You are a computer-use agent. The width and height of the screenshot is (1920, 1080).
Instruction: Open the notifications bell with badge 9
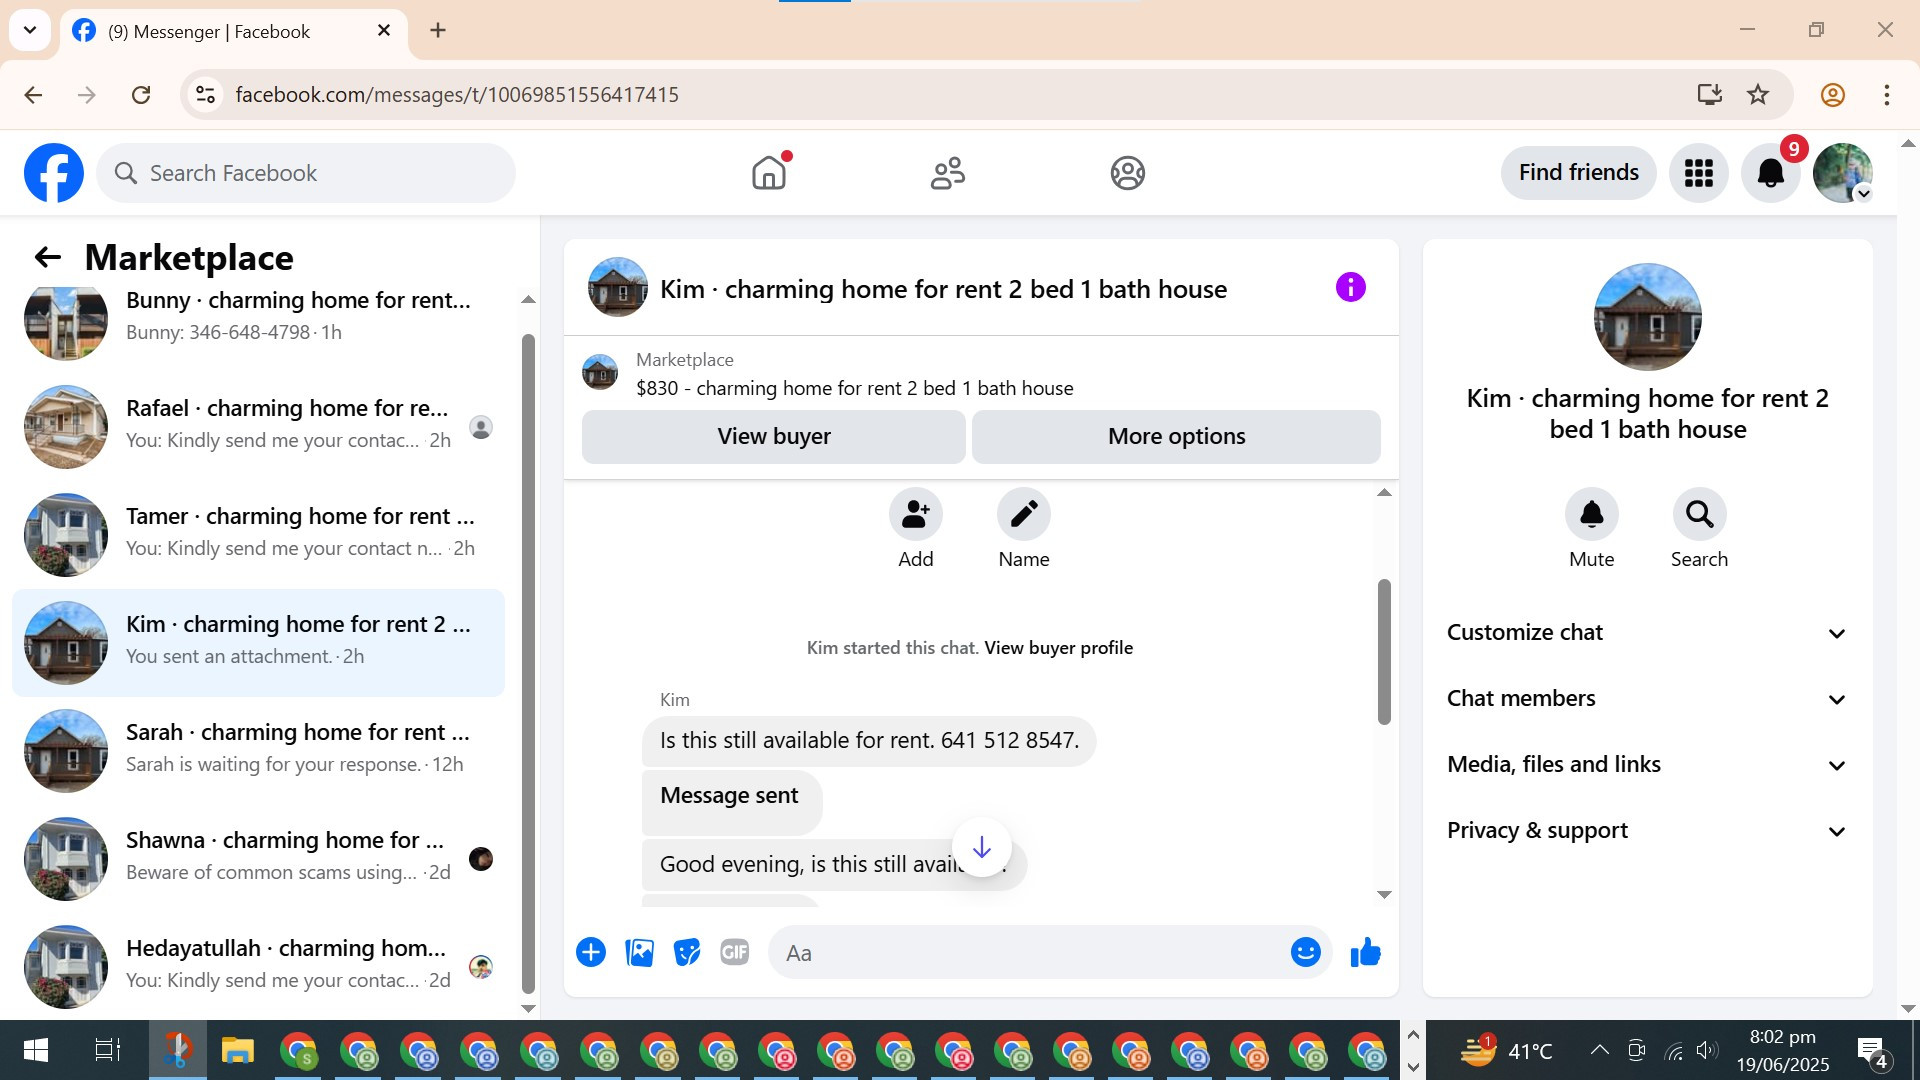(1770, 173)
